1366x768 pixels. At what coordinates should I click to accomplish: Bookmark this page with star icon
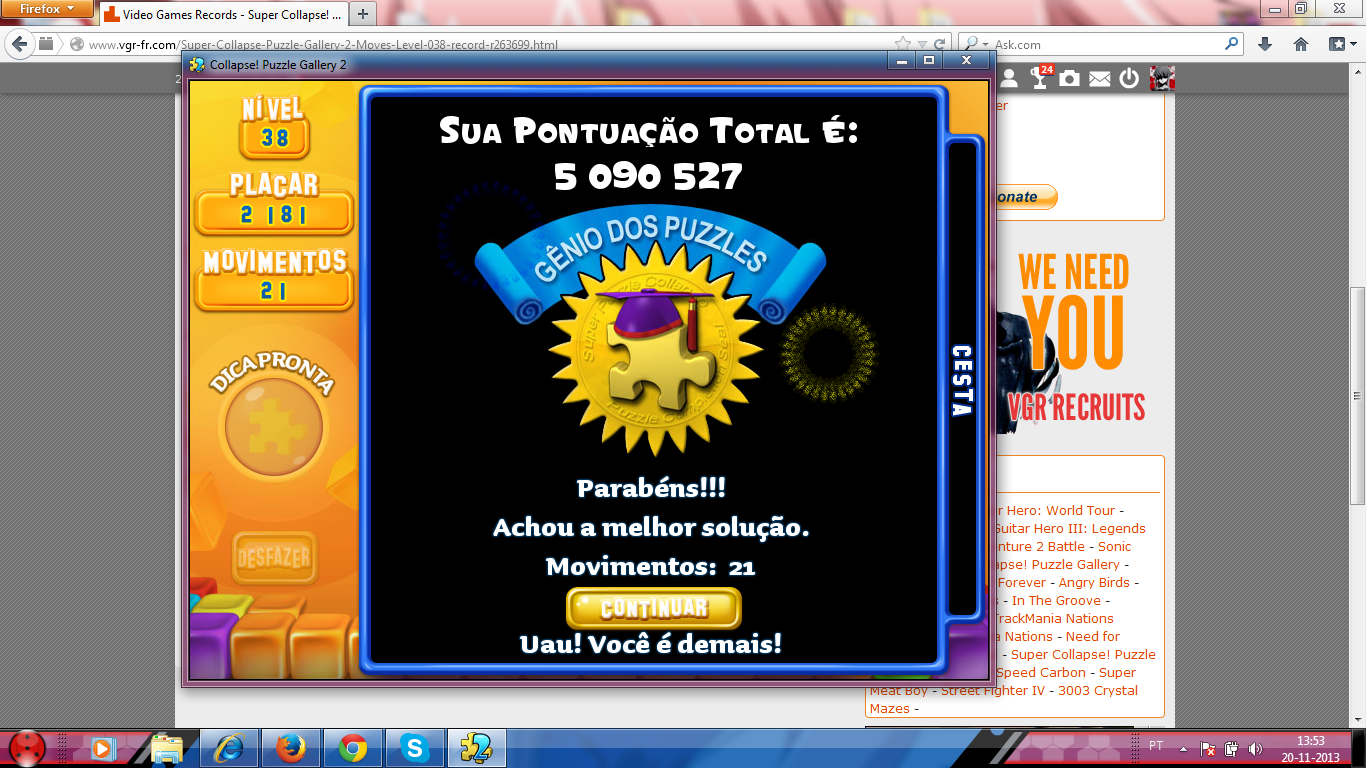tap(903, 44)
